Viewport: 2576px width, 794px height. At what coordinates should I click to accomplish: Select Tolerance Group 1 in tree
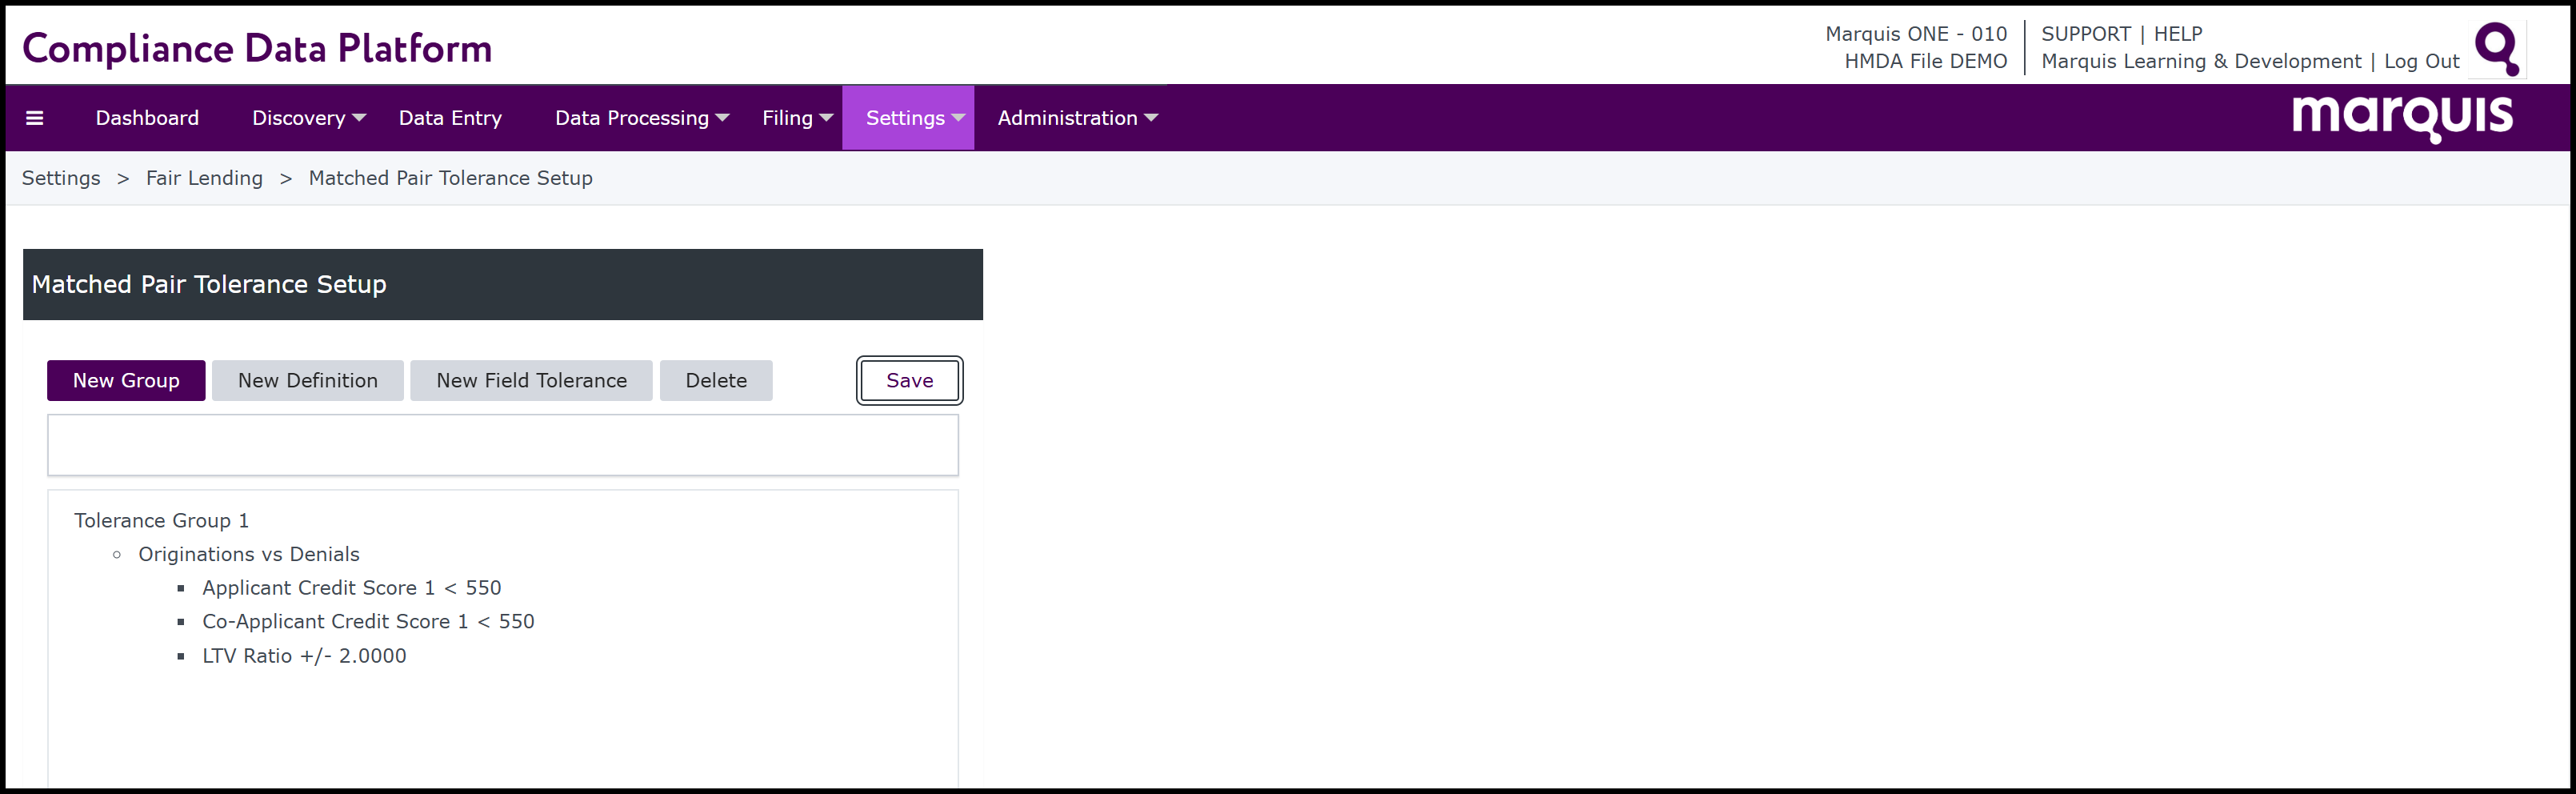(161, 521)
